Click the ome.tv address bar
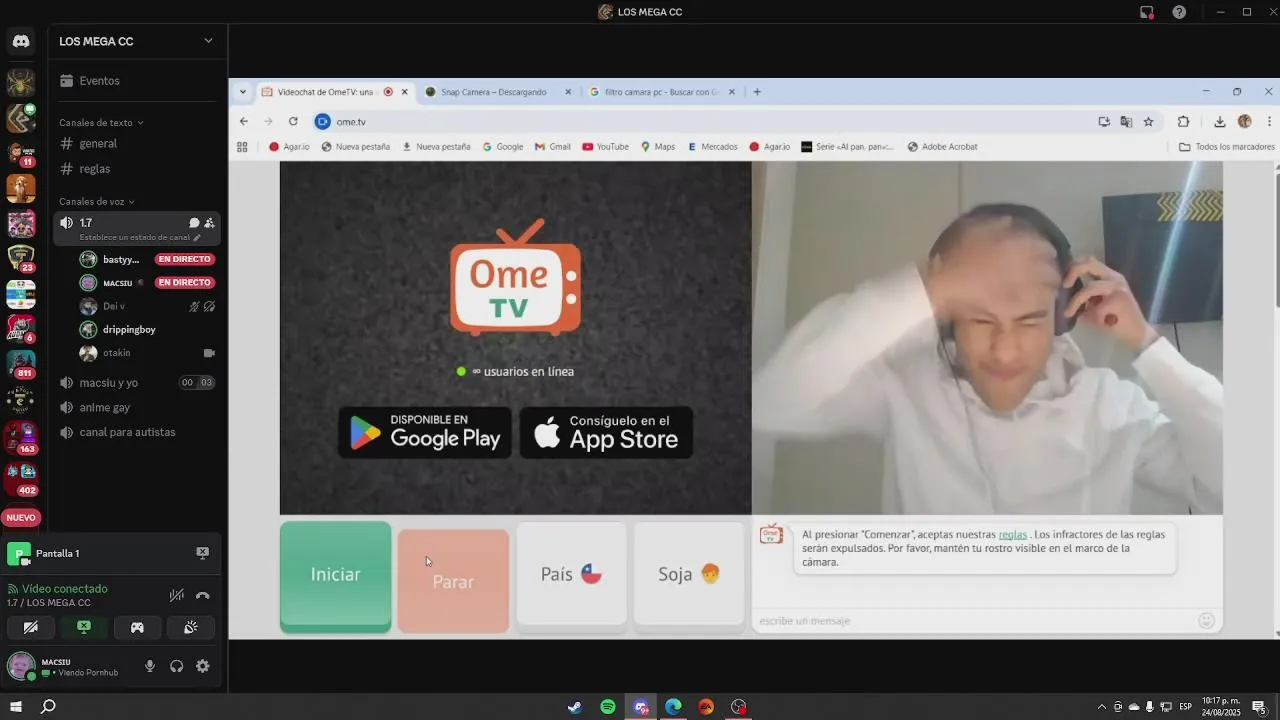The width and height of the screenshot is (1280, 720). 700,121
